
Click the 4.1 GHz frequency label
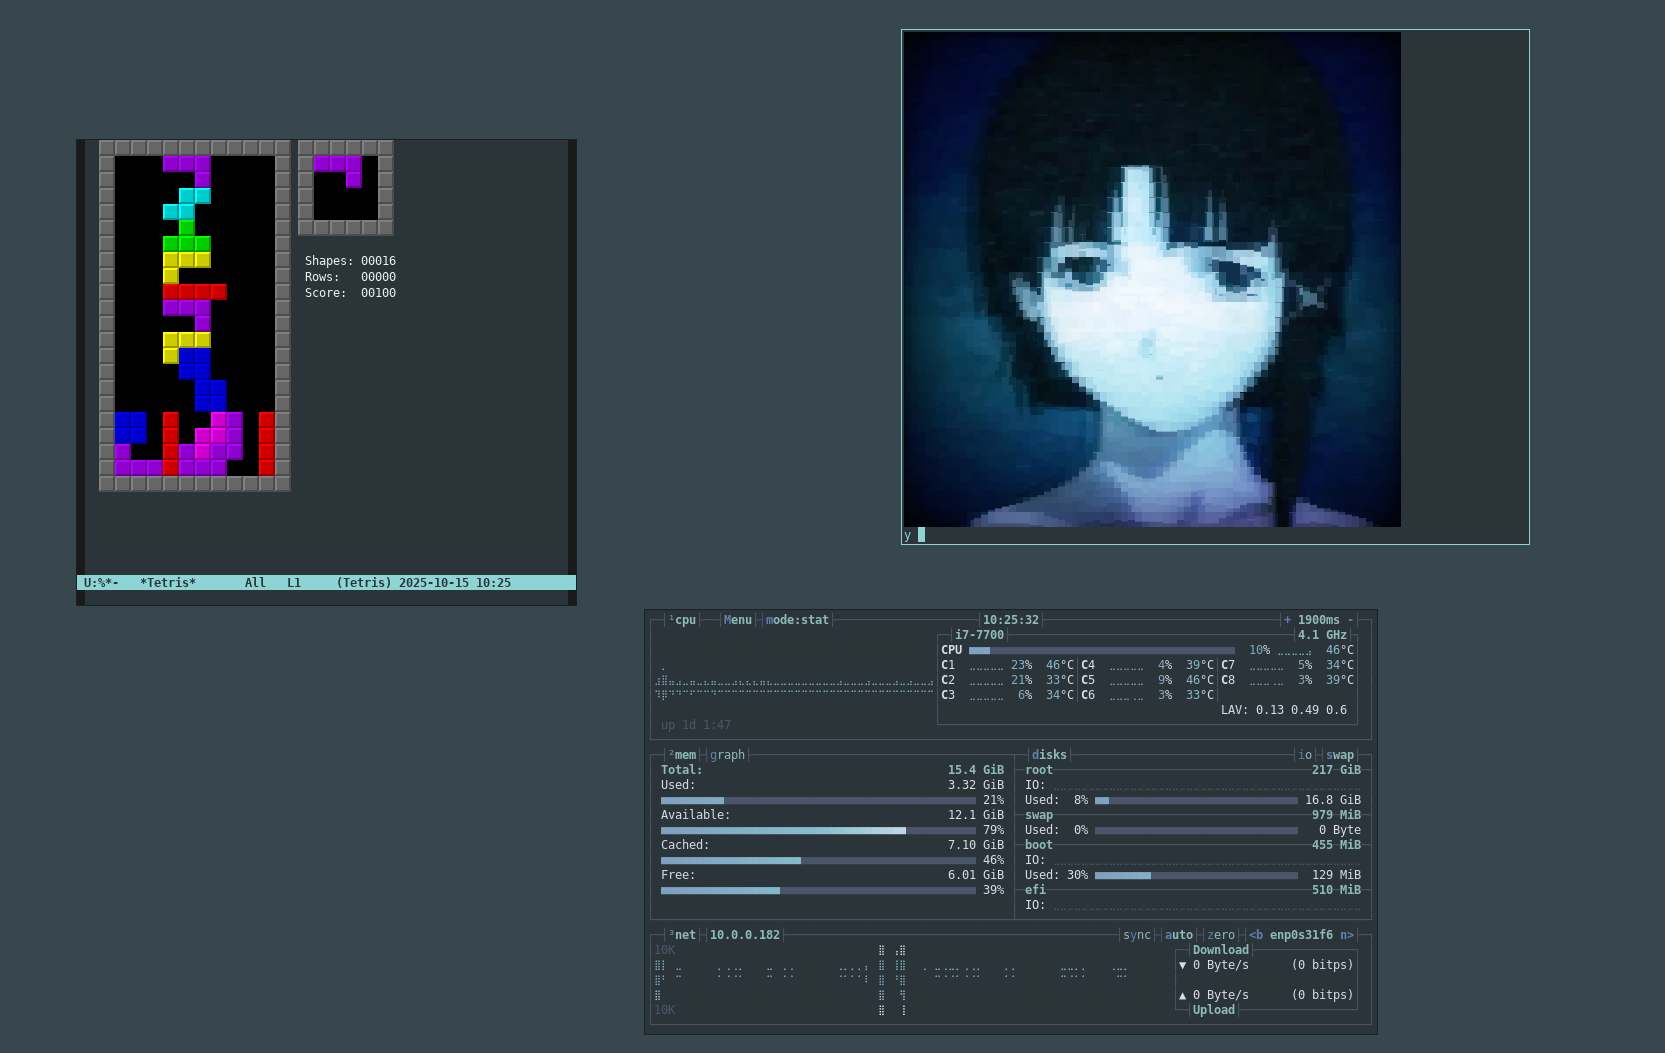[1322, 635]
